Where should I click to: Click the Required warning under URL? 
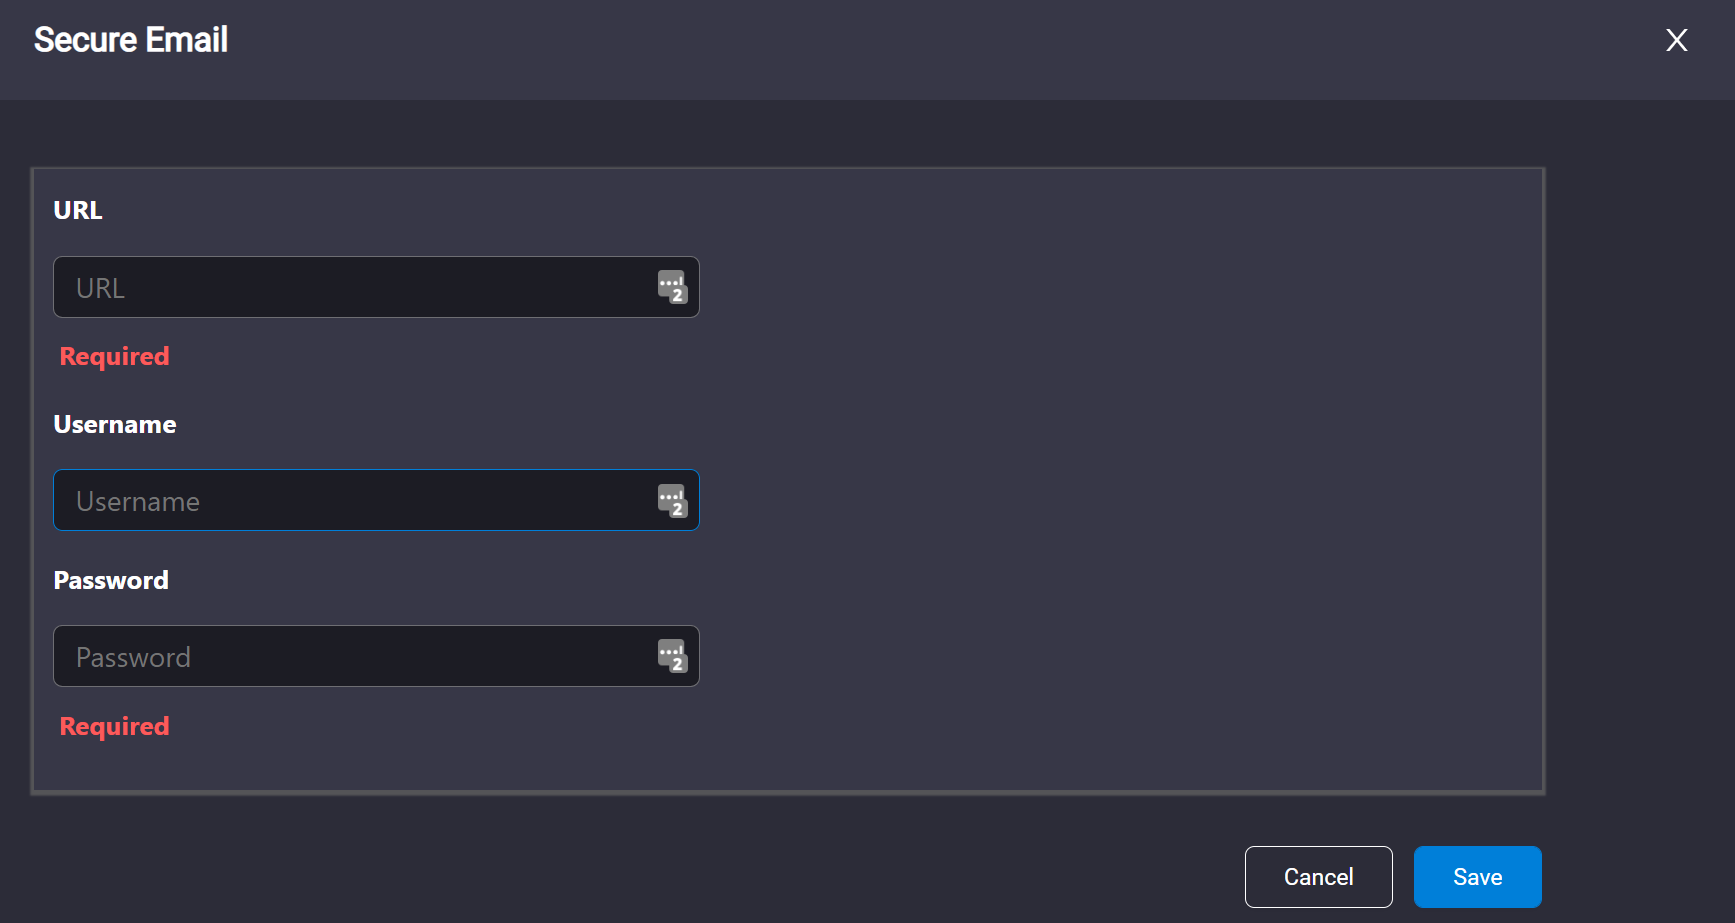115,357
